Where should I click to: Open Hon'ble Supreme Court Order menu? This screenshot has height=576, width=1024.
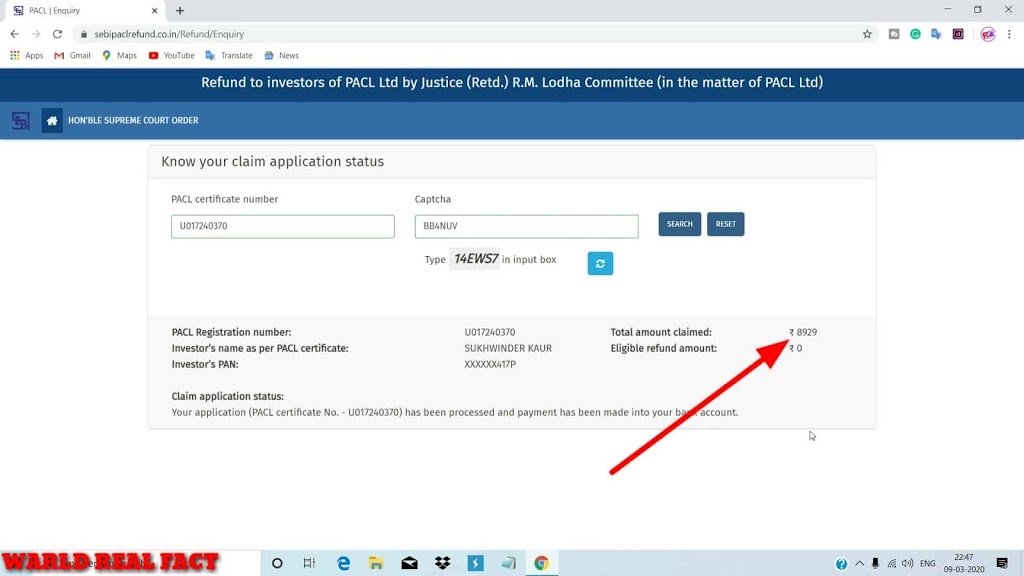tap(133, 121)
